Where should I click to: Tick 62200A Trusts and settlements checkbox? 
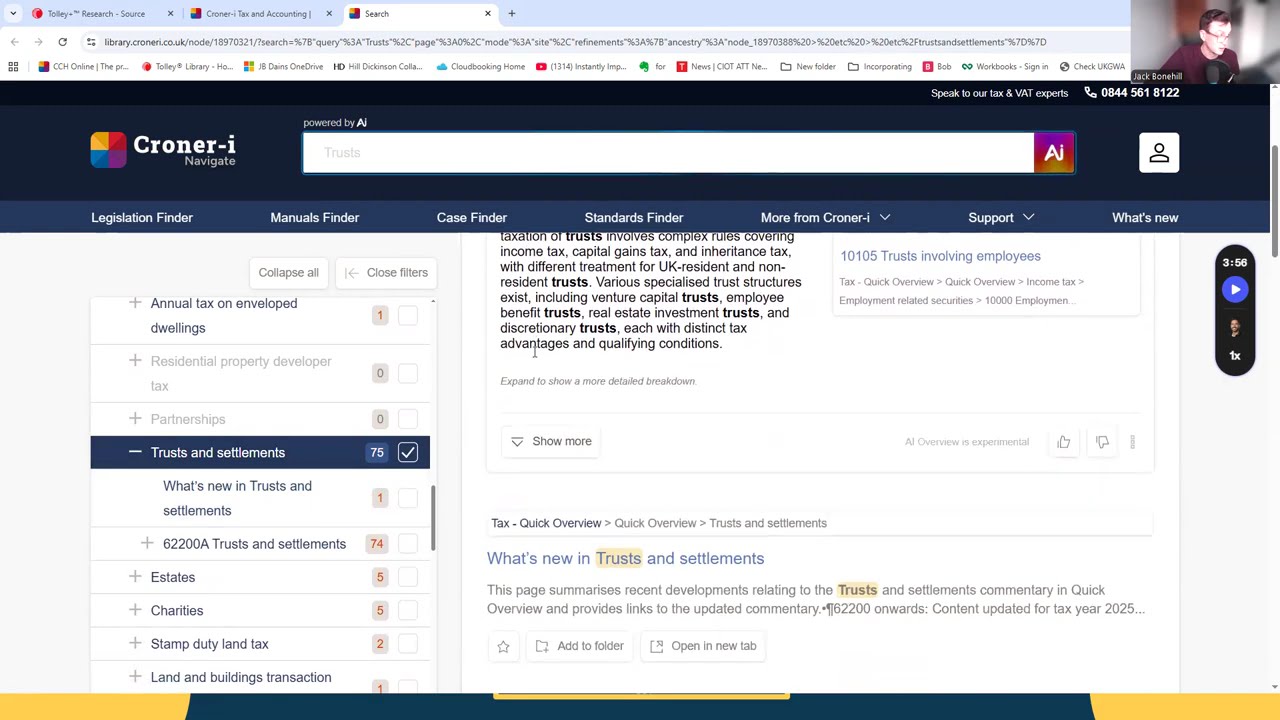pos(407,544)
